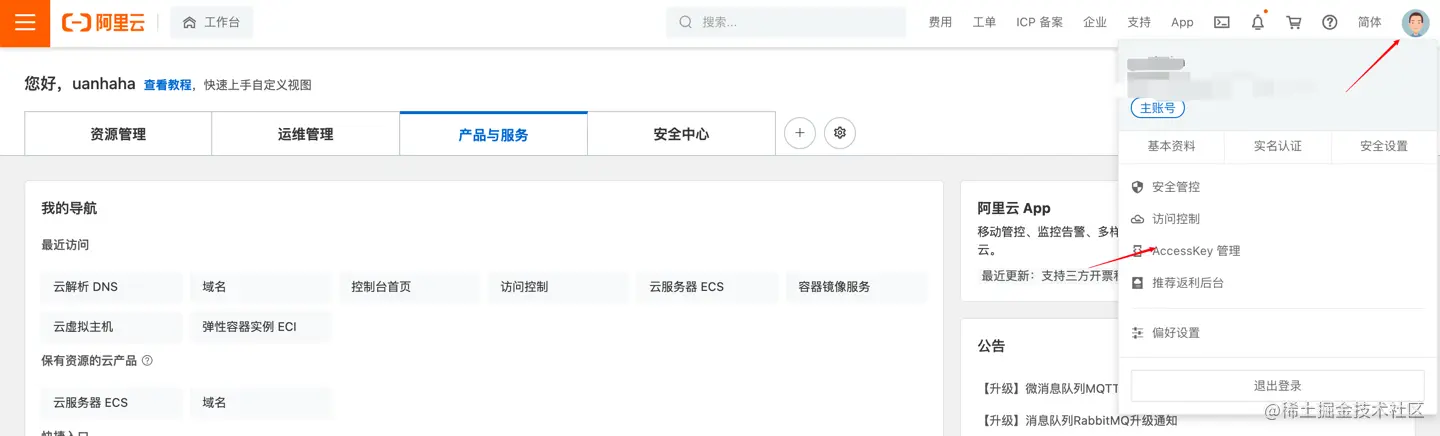This screenshot has width=1440, height=436.
Task: Click the 推荐返利后台 icon
Action: click(x=1137, y=283)
